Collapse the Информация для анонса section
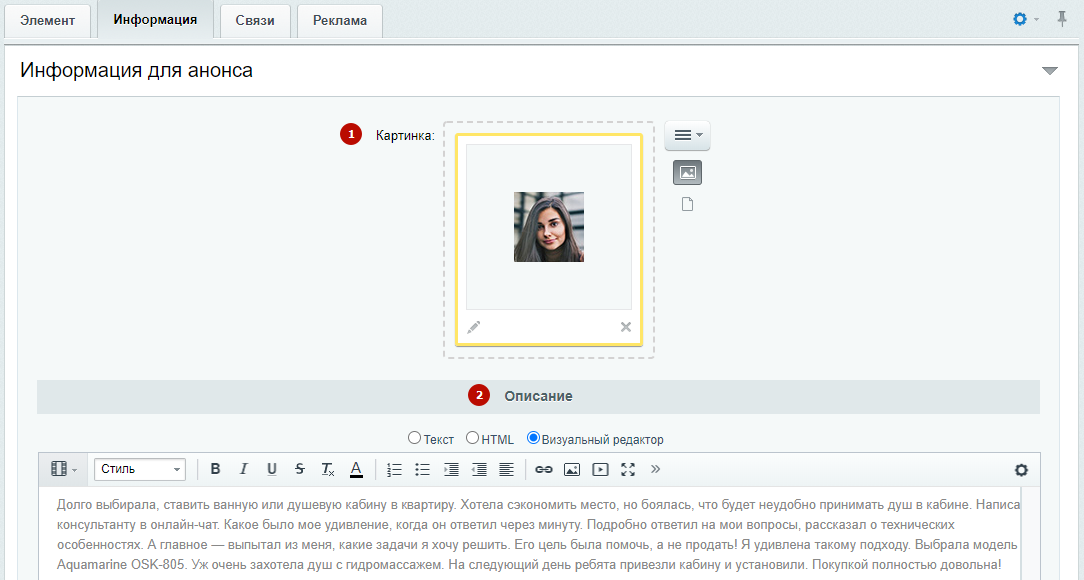The image size is (1084, 580). (1049, 71)
